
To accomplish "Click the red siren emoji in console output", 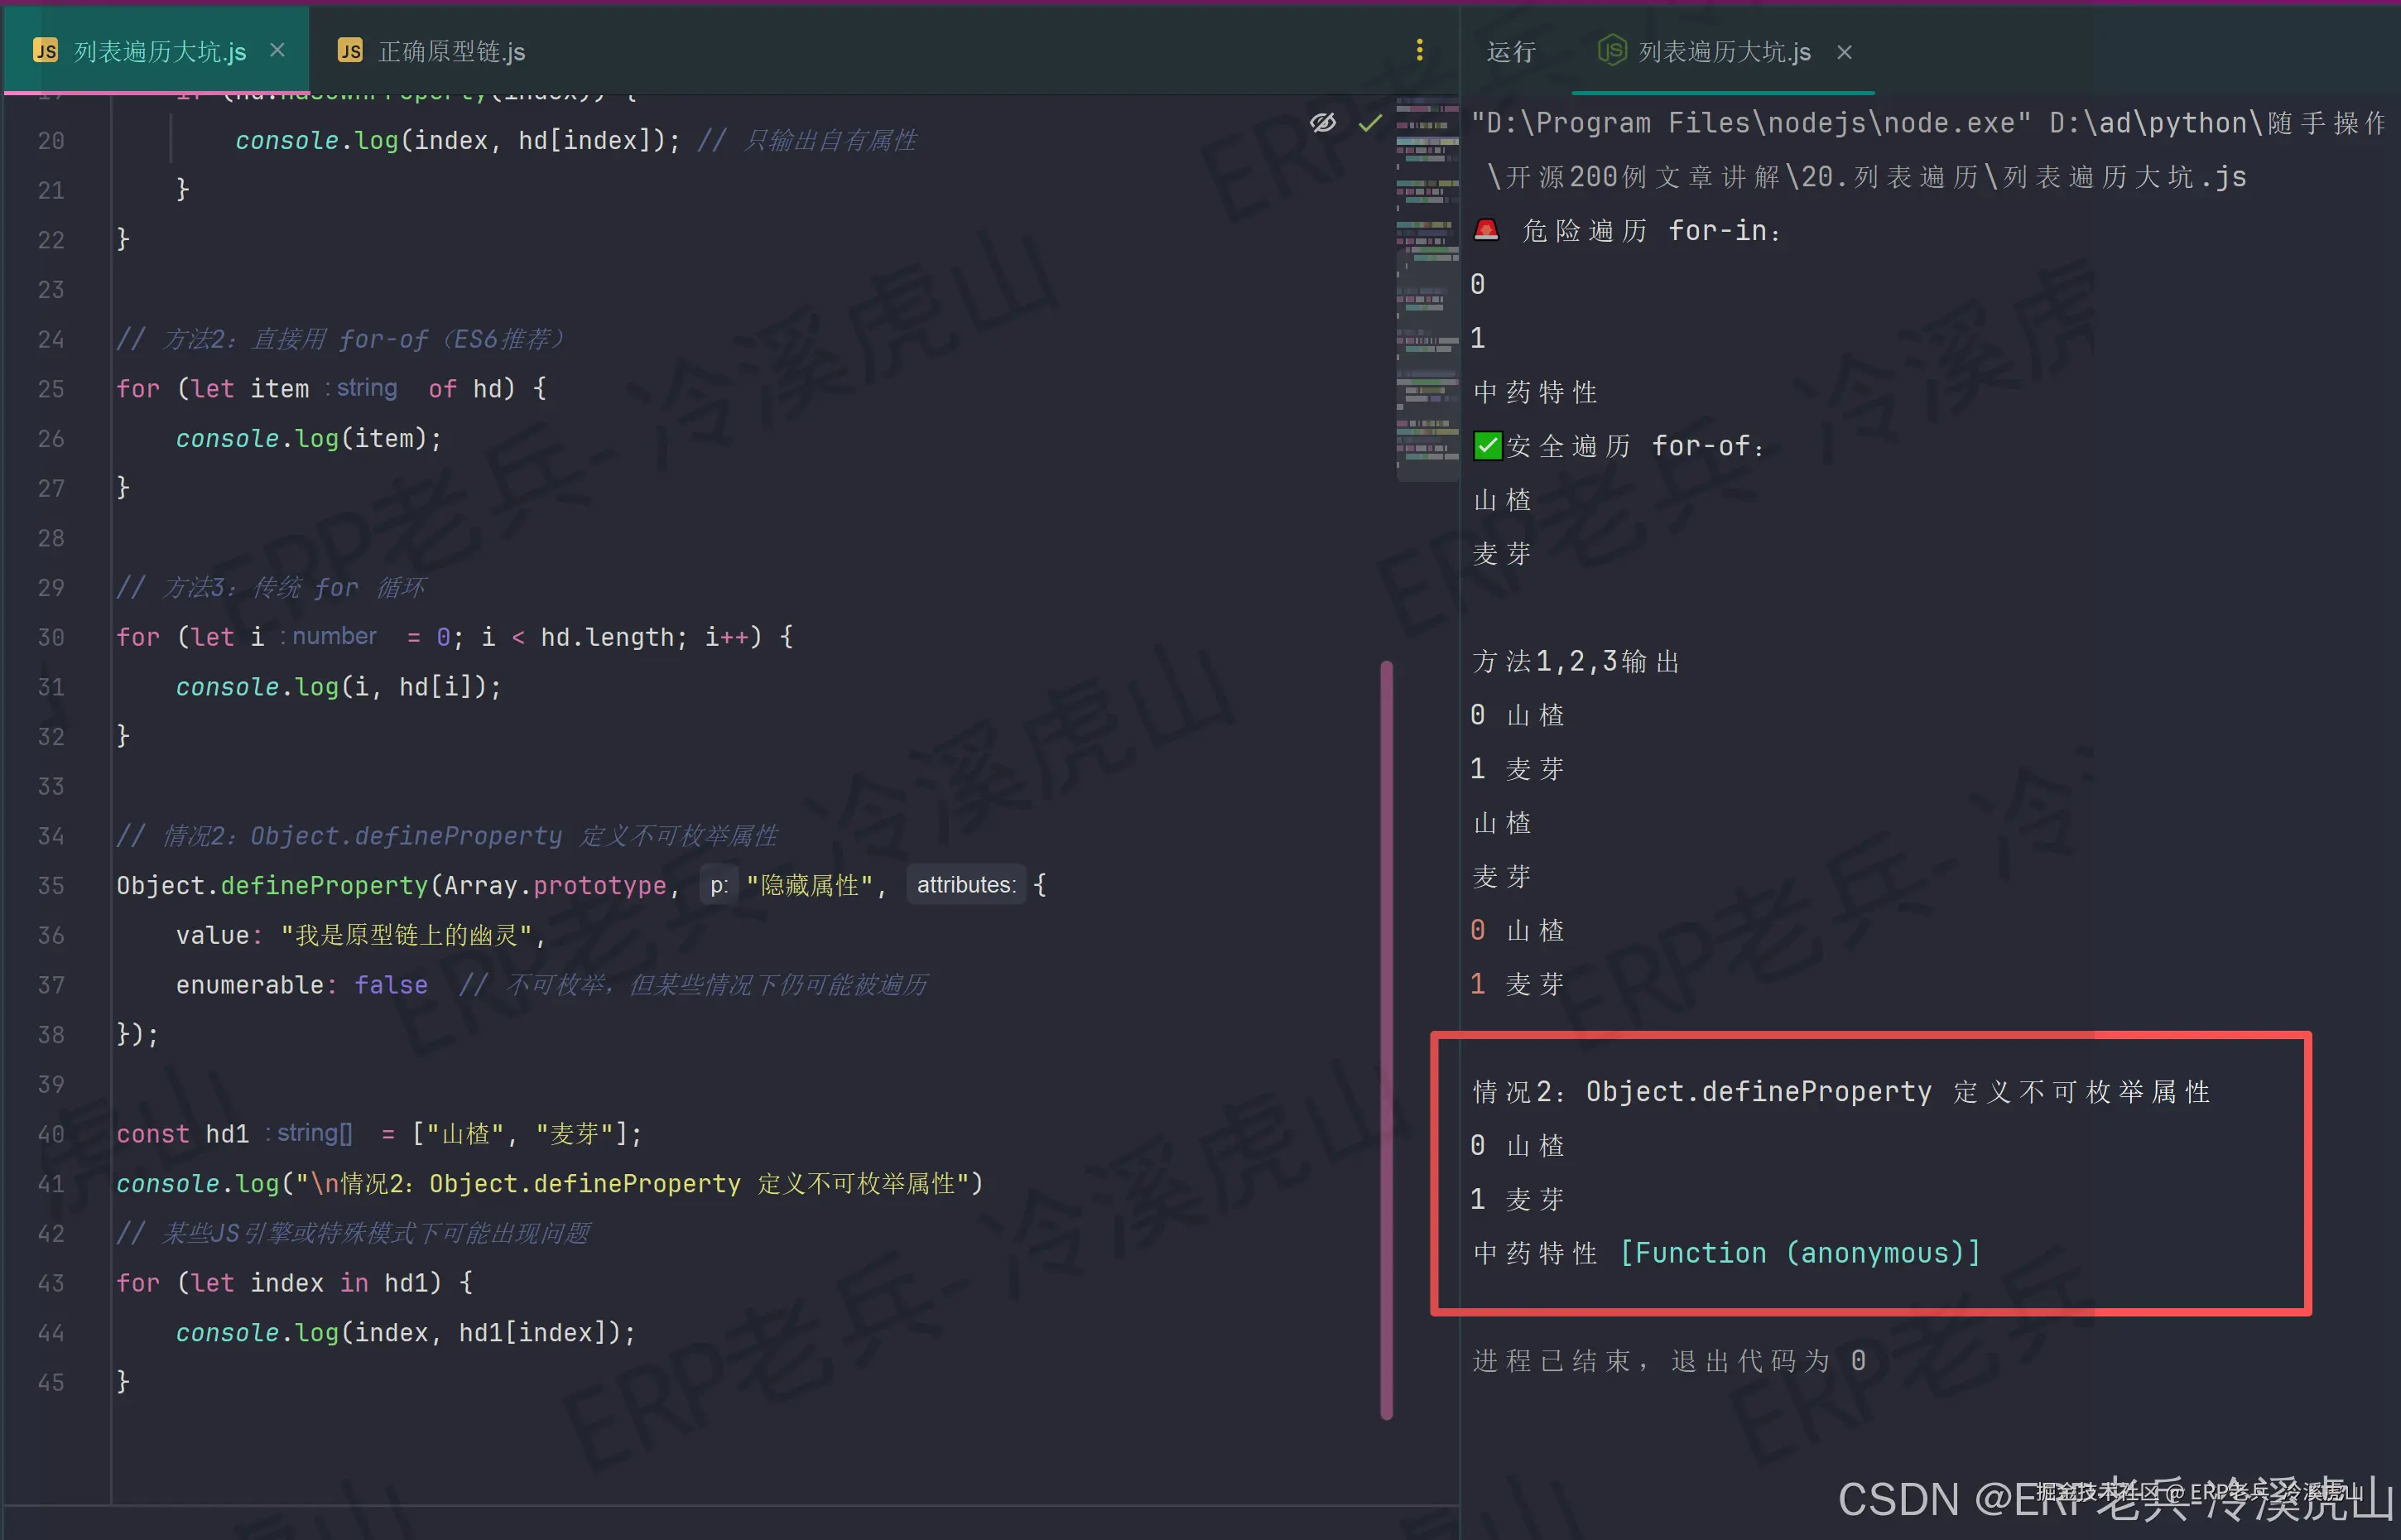I will (x=1486, y=231).
